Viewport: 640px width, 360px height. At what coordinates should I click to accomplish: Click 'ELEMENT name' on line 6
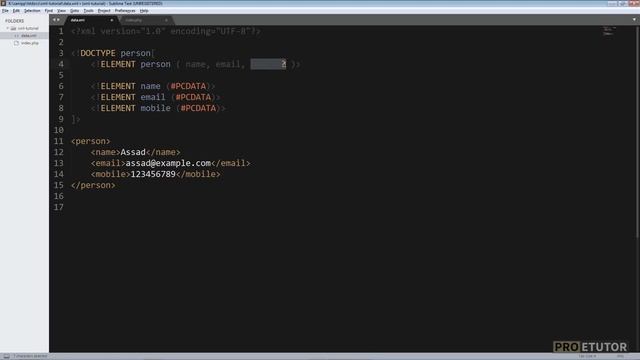pyautogui.click(x=130, y=86)
